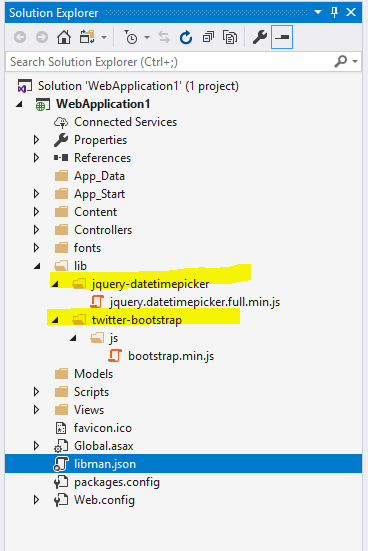Open Properties wrench icon in toolbar

tap(260, 37)
